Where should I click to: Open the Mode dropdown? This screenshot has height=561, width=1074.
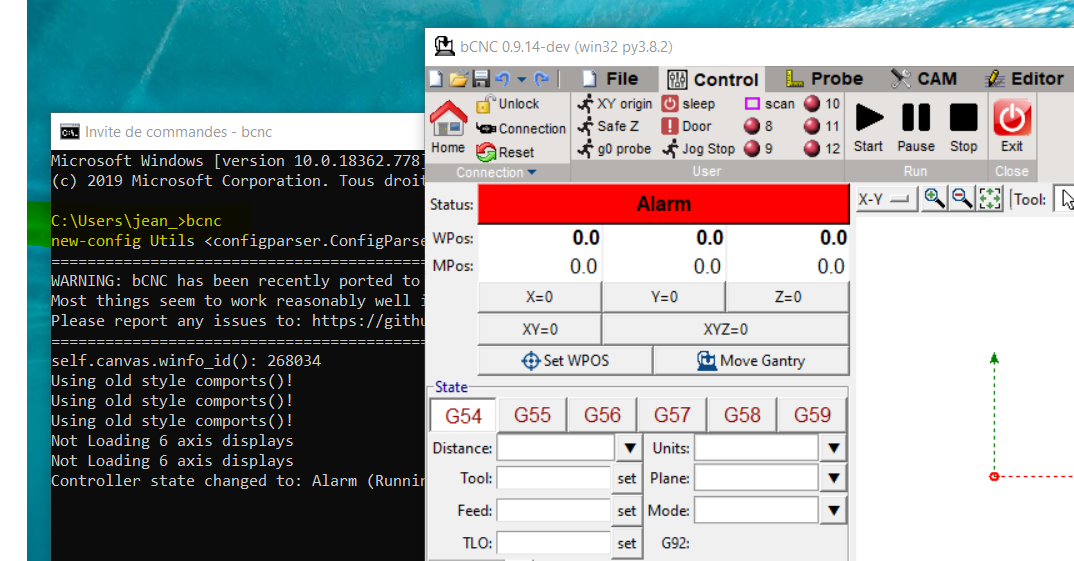click(x=834, y=510)
